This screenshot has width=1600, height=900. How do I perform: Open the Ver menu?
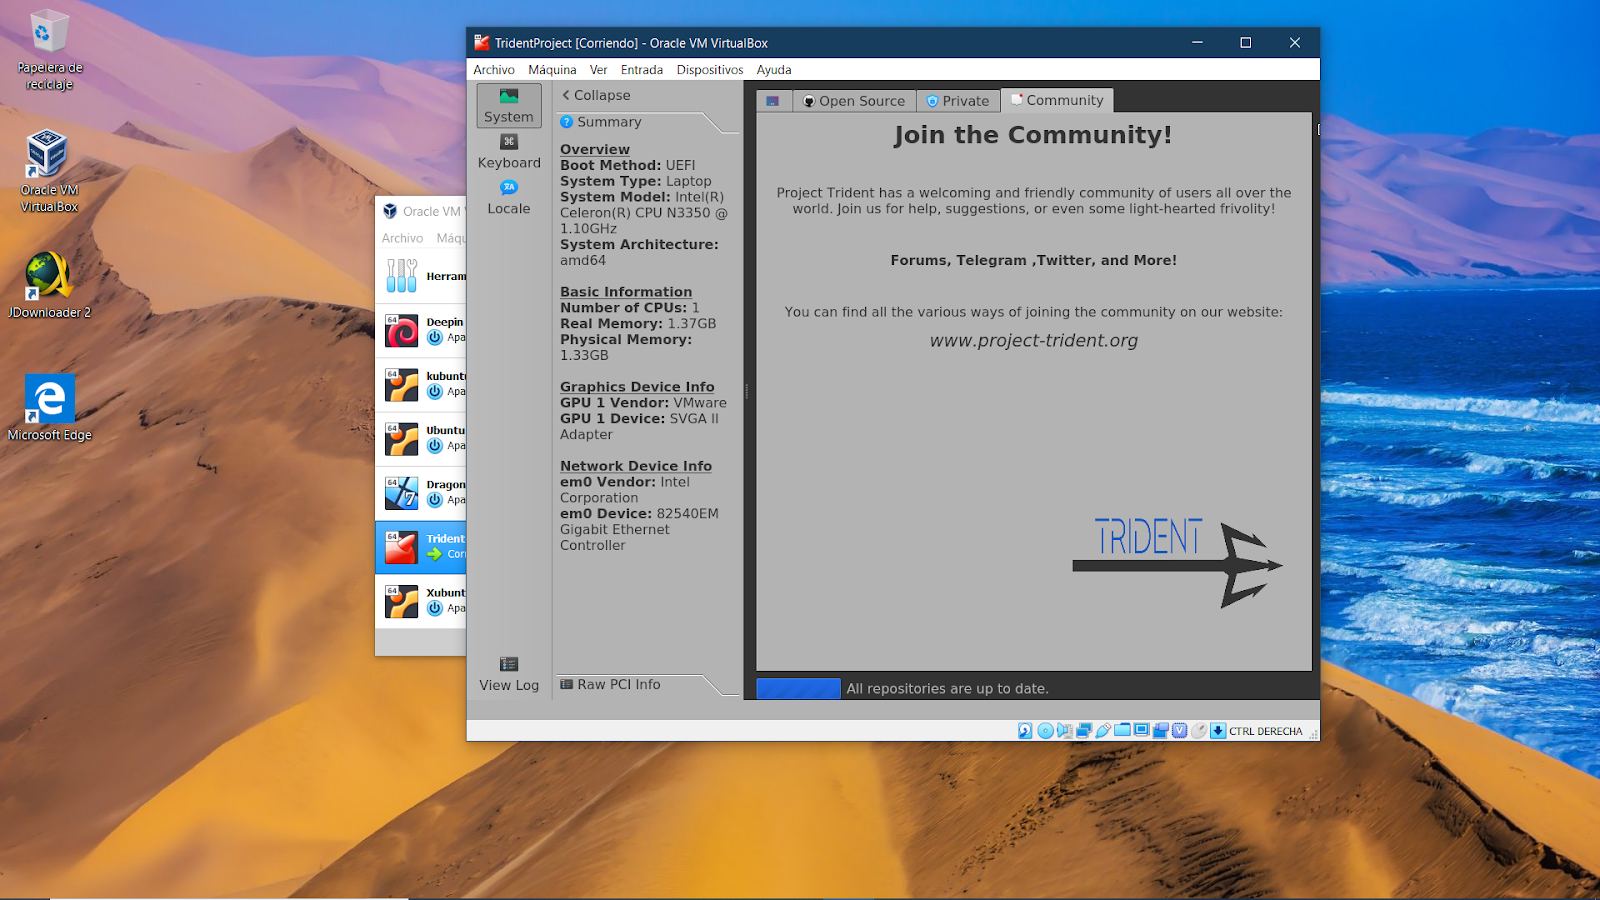[x=599, y=70]
